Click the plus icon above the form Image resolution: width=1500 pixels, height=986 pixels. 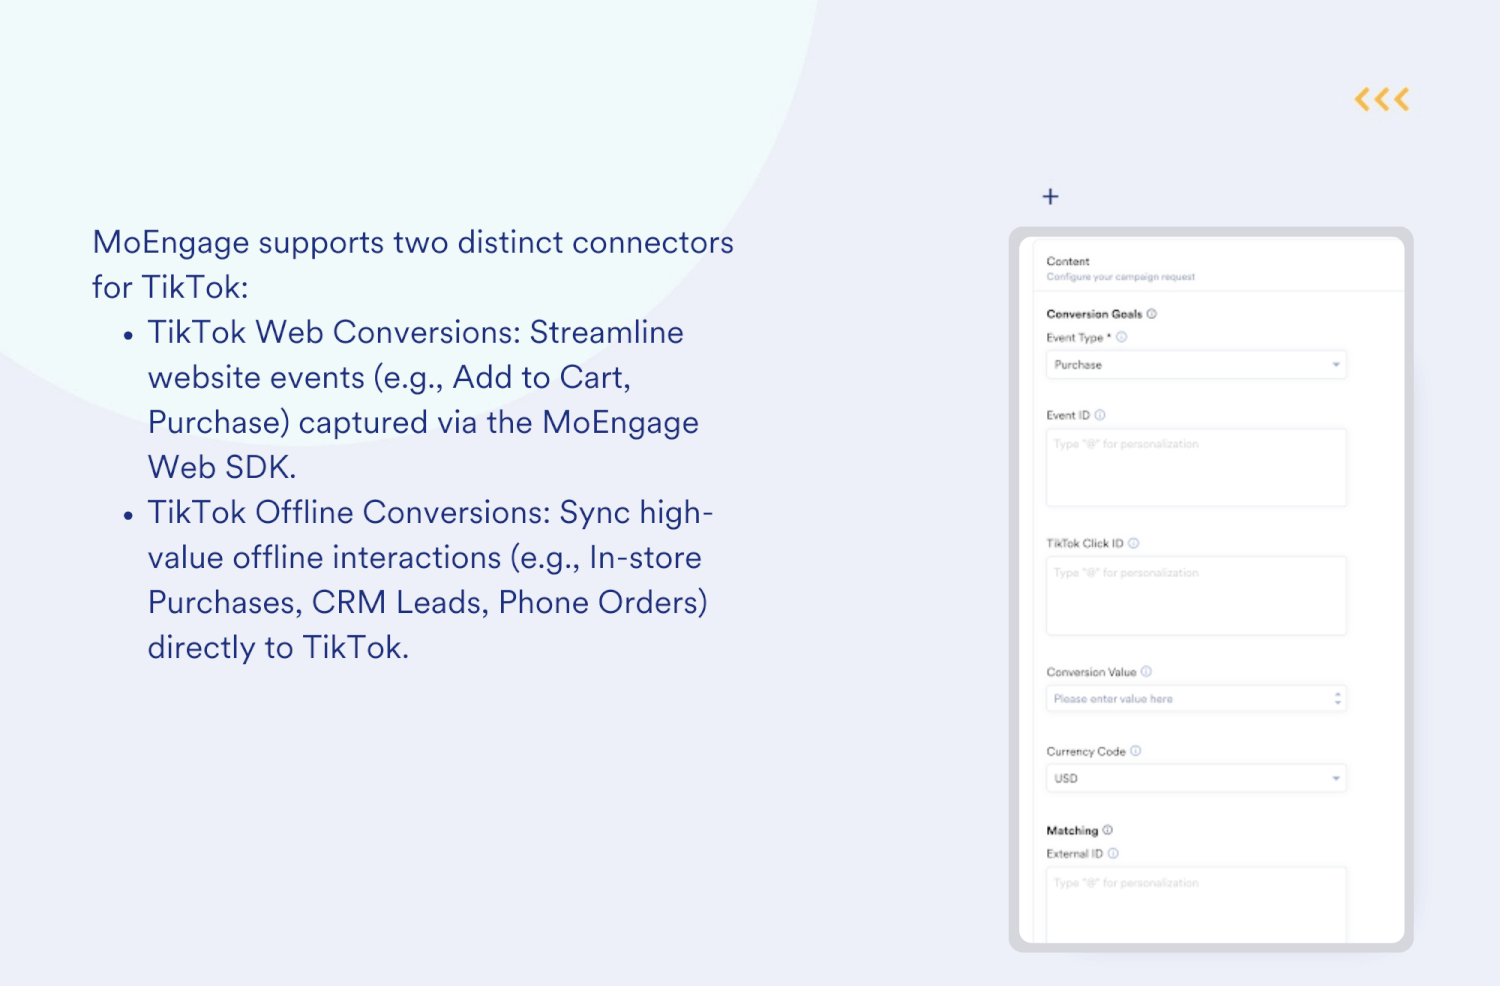(1050, 196)
